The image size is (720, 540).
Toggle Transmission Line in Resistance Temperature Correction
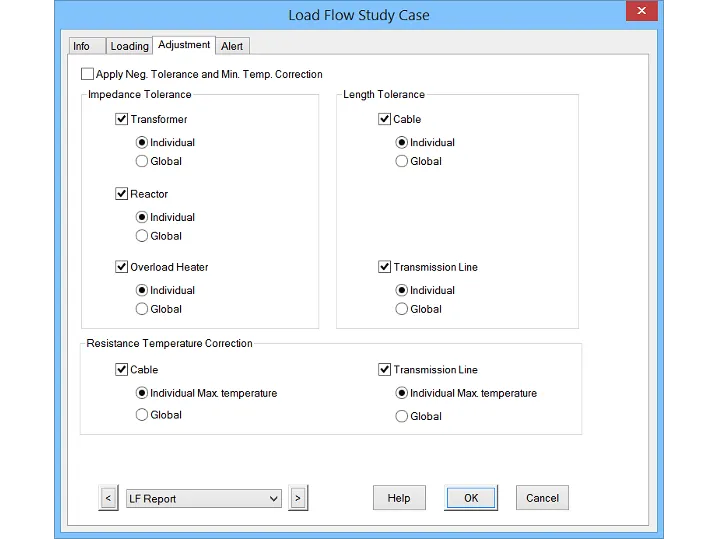coord(384,370)
